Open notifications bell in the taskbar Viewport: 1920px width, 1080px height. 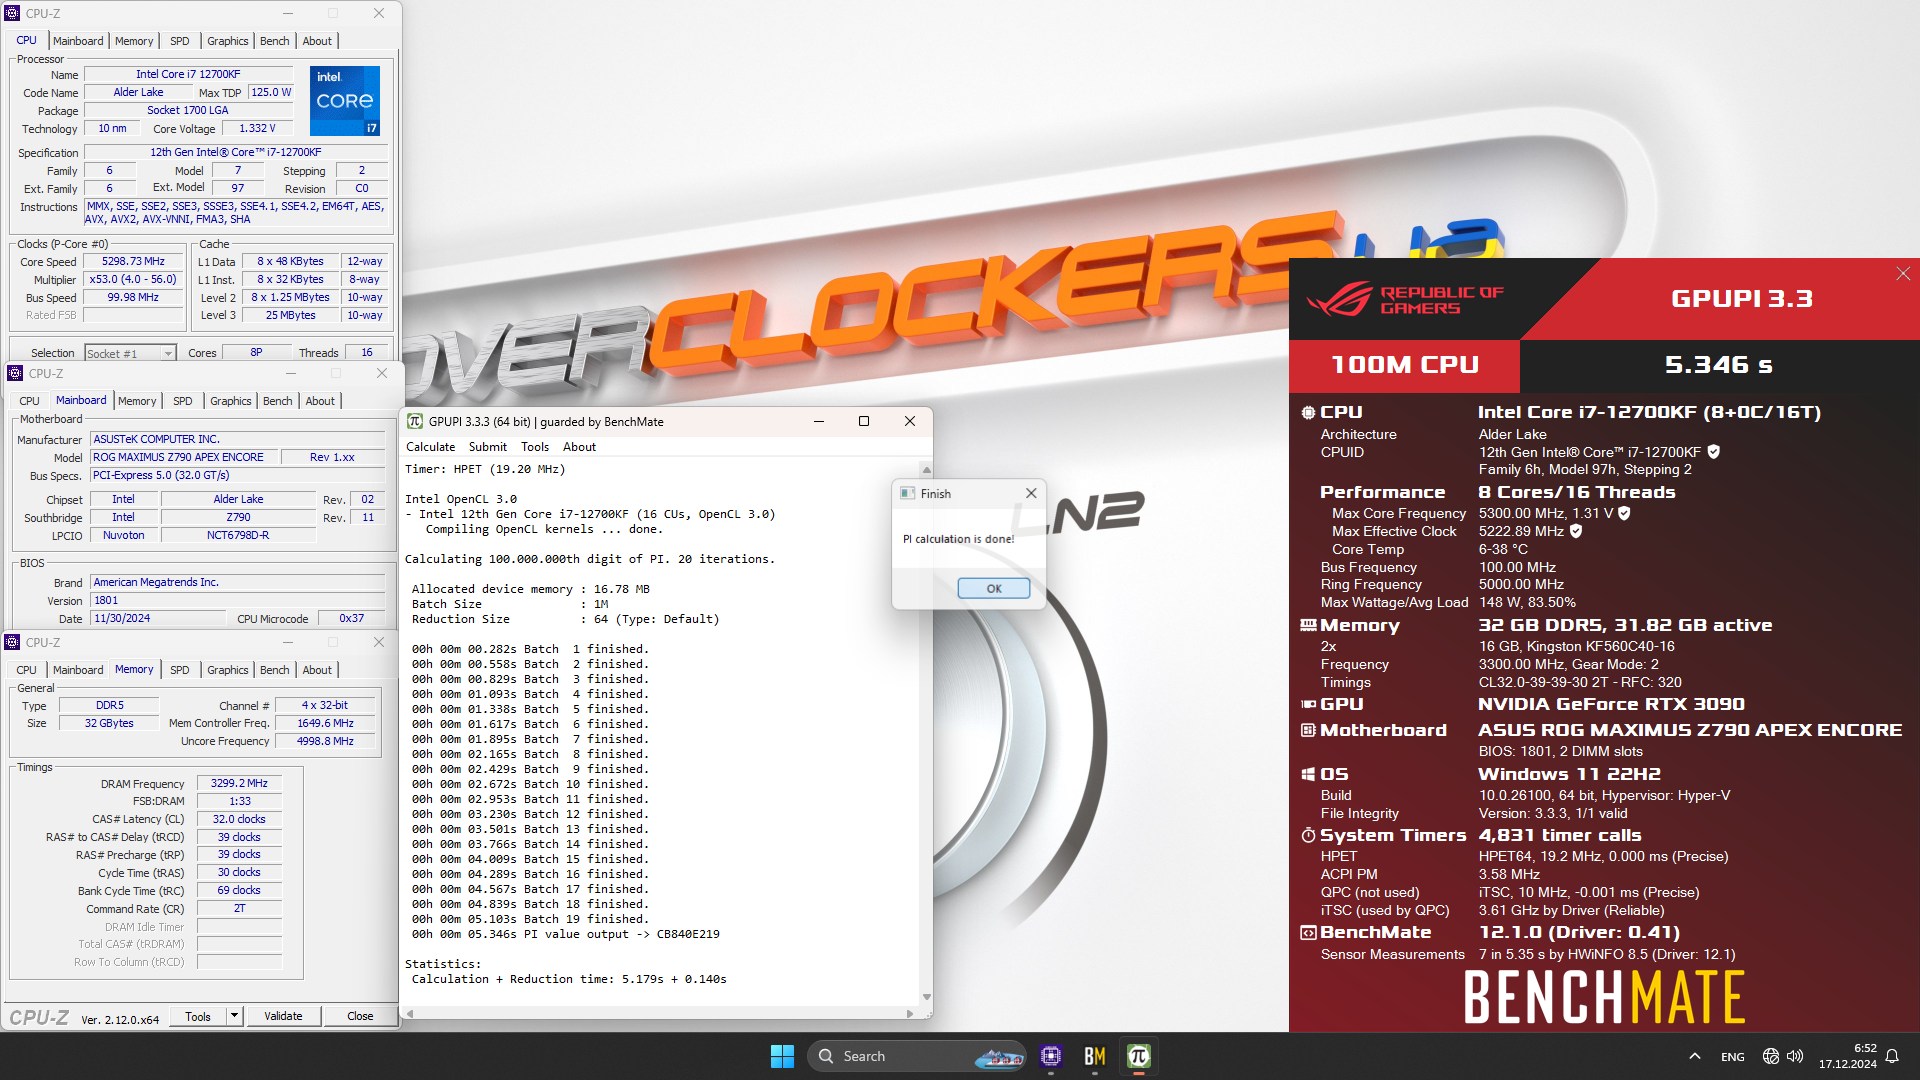(1892, 1056)
